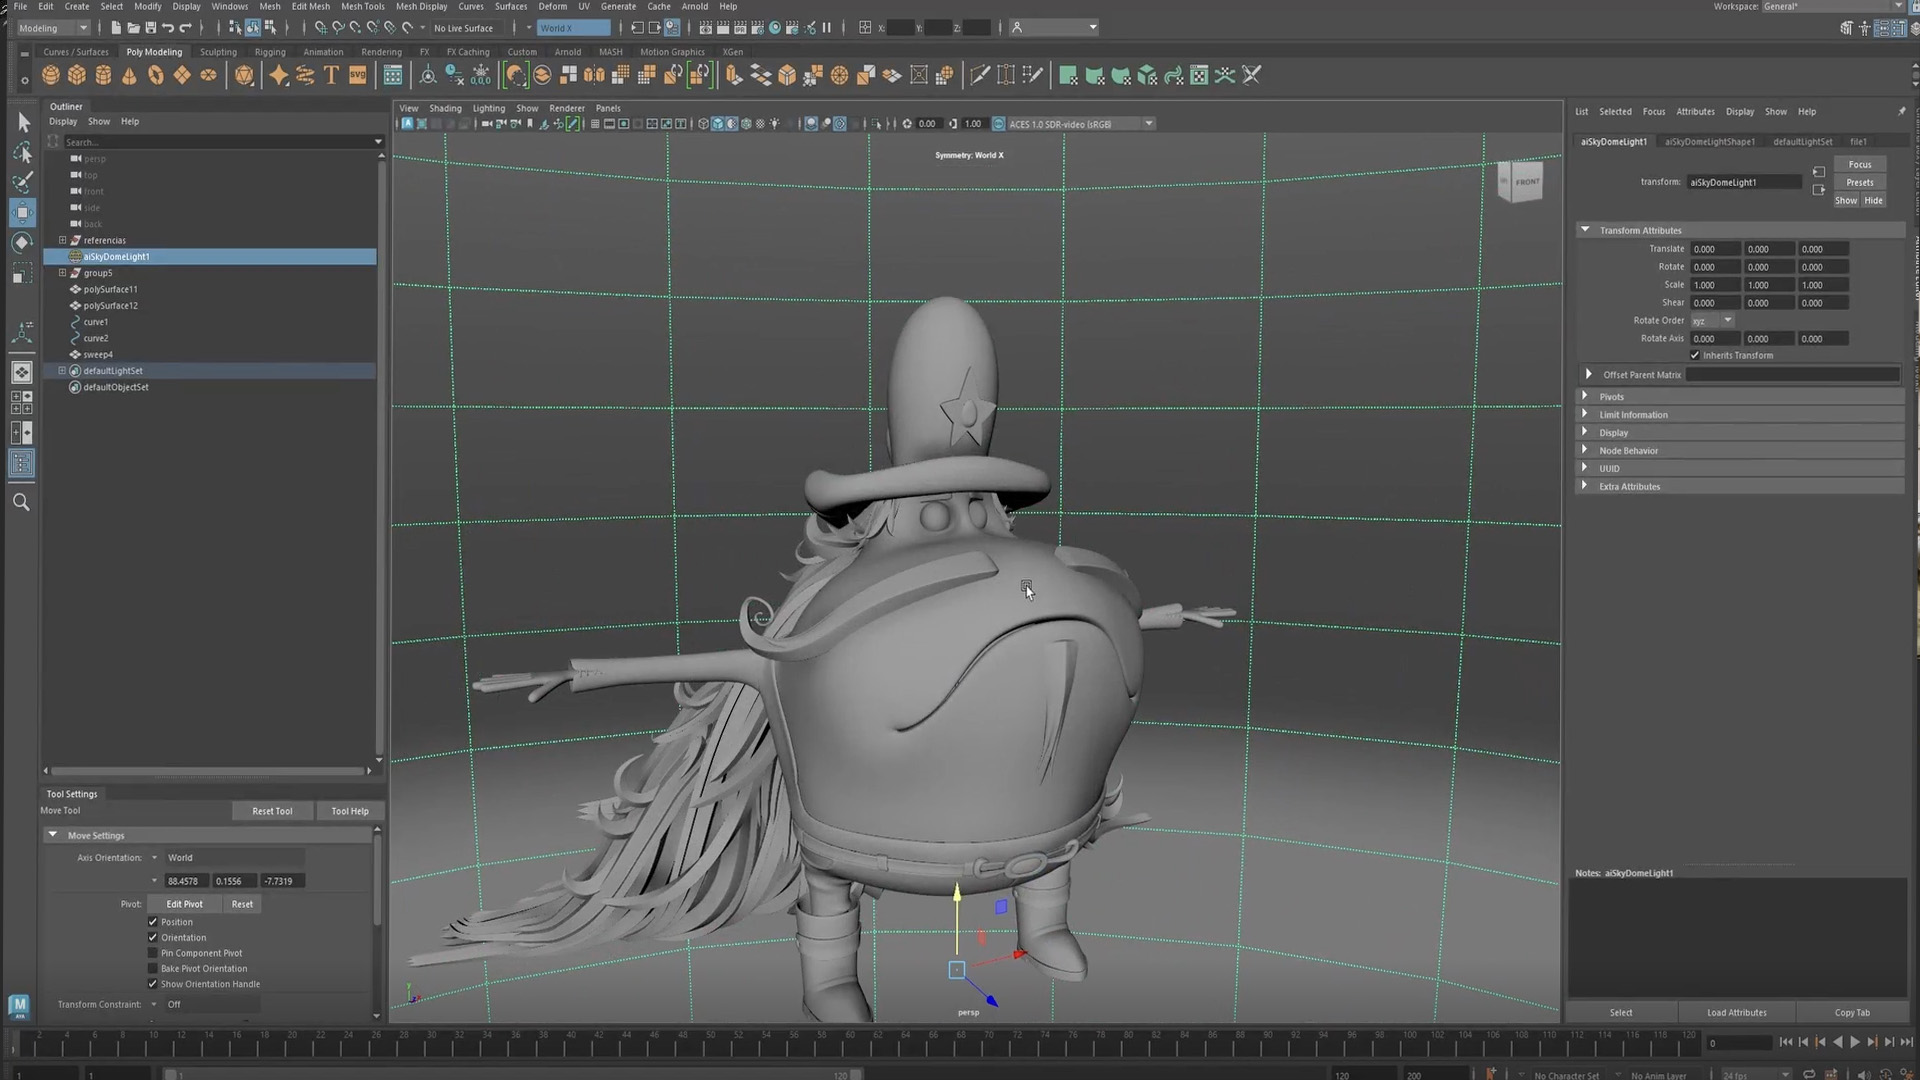
Task: Expand the referencias group in Outliner
Action: point(63,240)
